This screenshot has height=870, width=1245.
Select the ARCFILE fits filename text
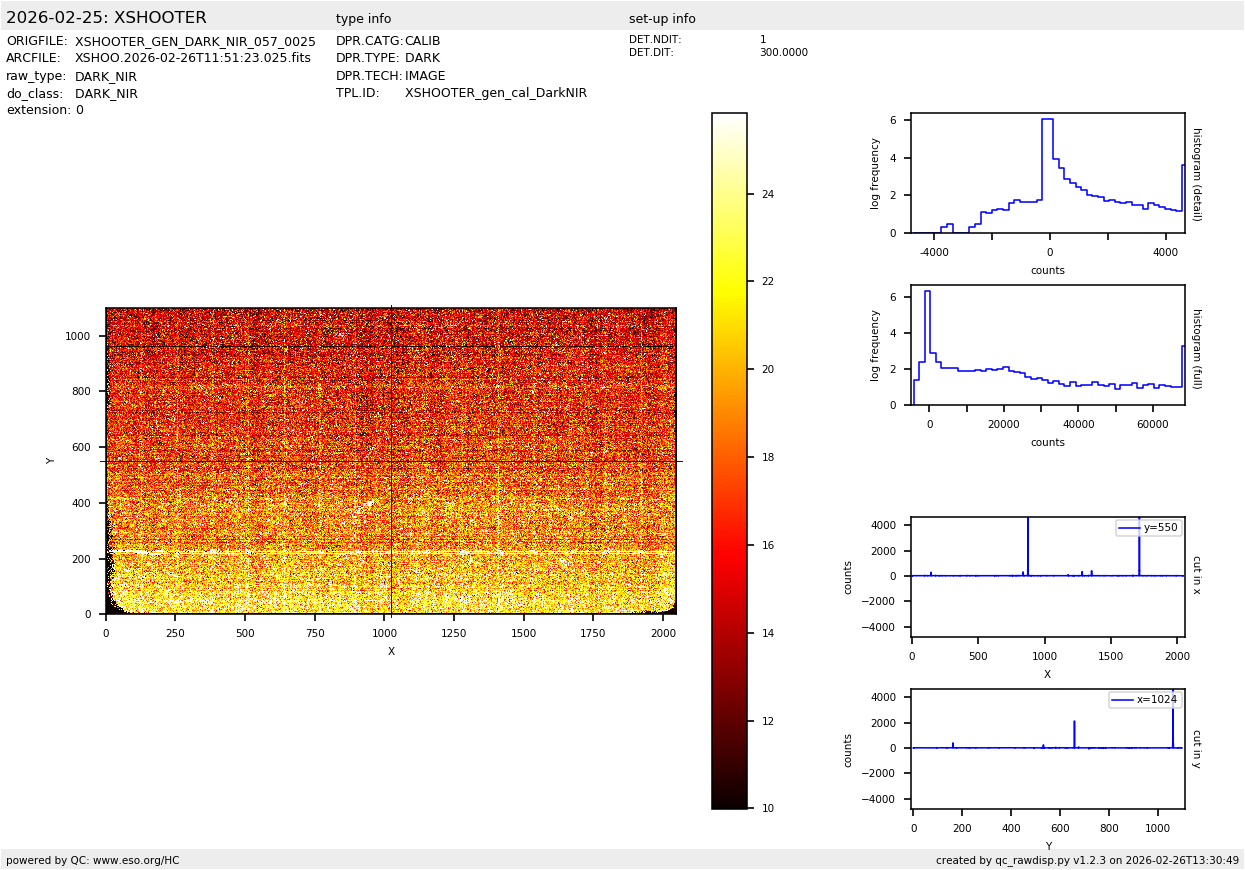tap(193, 59)
